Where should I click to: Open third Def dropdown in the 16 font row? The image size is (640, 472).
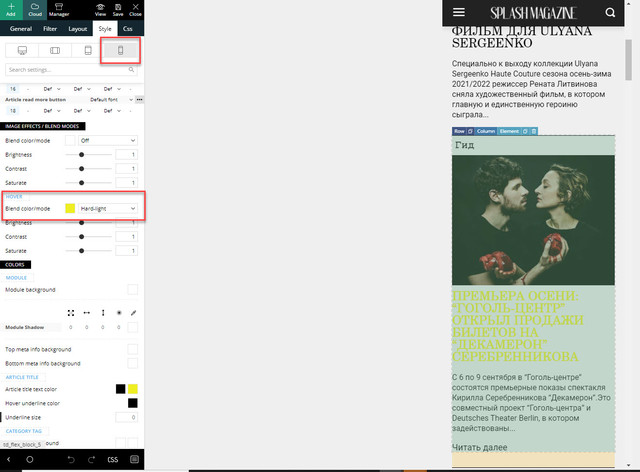coord(112,89)
